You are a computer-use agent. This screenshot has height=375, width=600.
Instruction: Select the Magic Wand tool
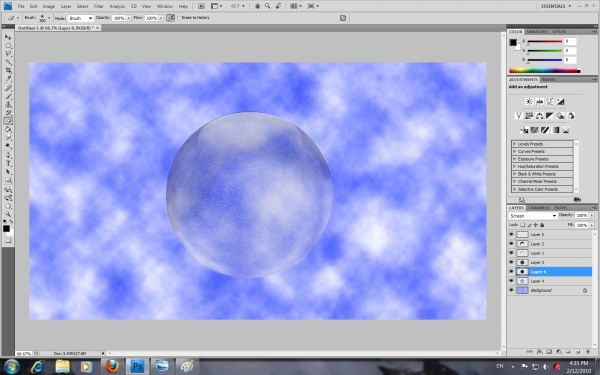point(8,62)
